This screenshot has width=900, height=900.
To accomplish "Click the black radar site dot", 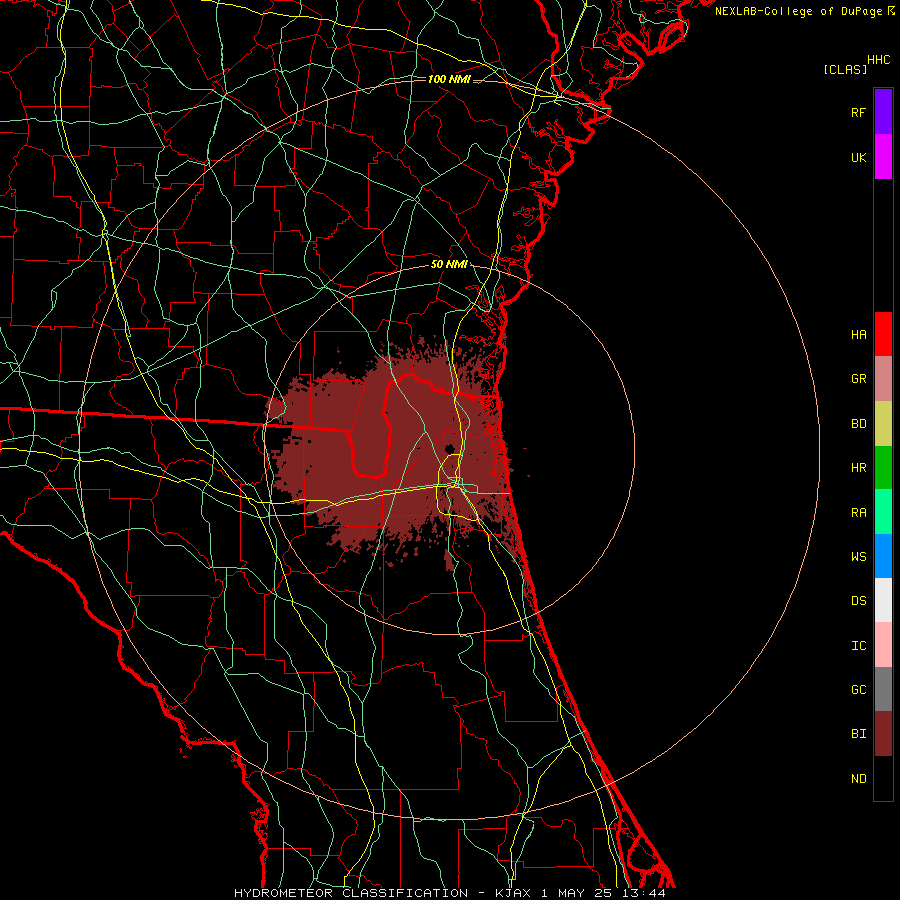I will (449, 448).
